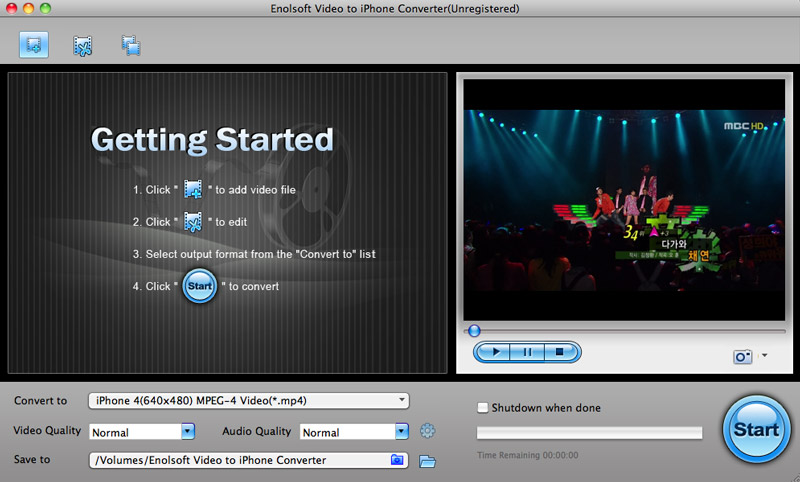Browse for output folder icon inside path field
The image size is (800, 482).
point(396,460)
